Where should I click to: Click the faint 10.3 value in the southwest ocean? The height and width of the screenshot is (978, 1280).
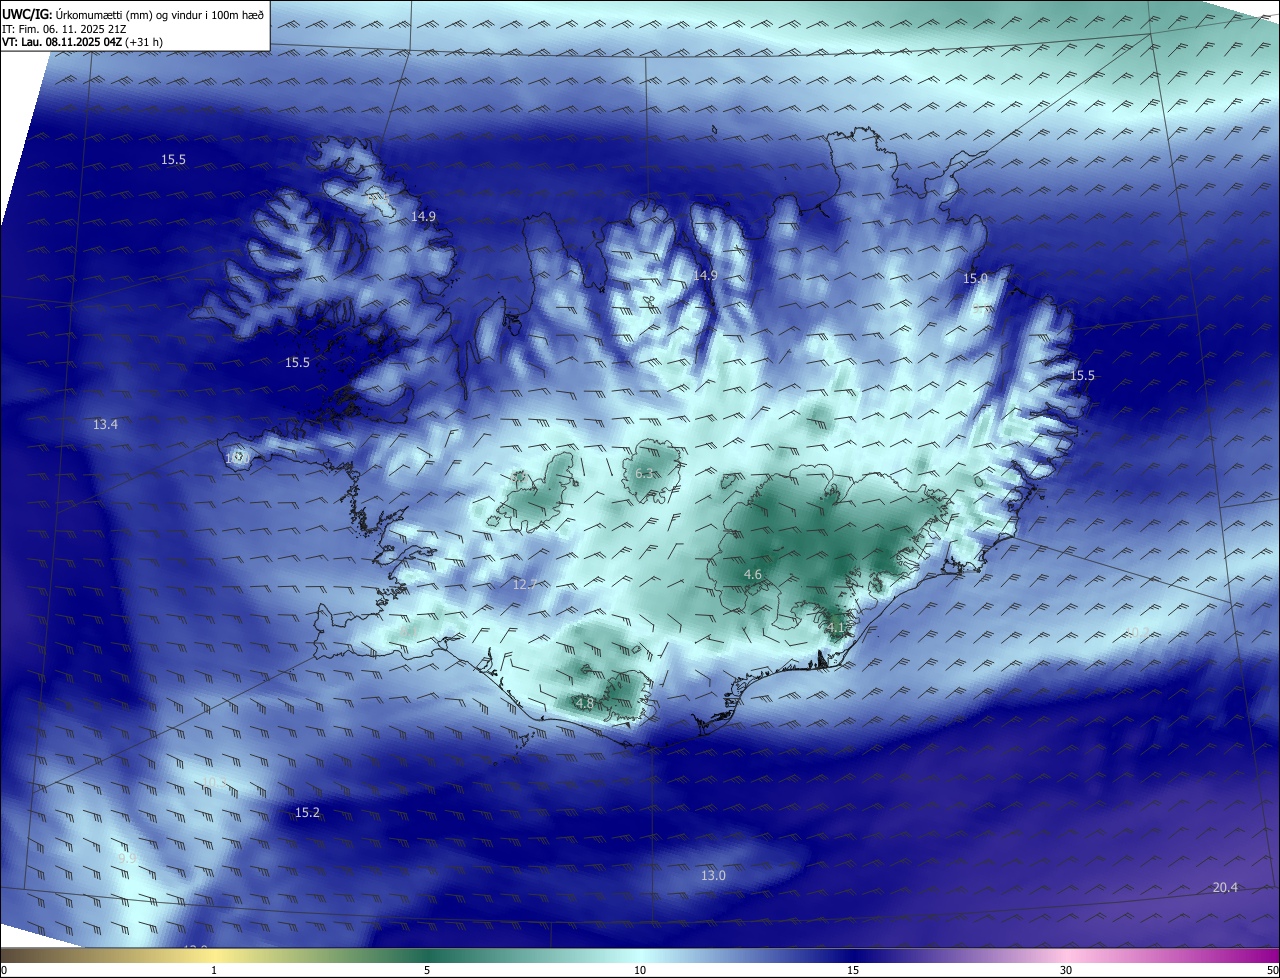pos(214,783)
